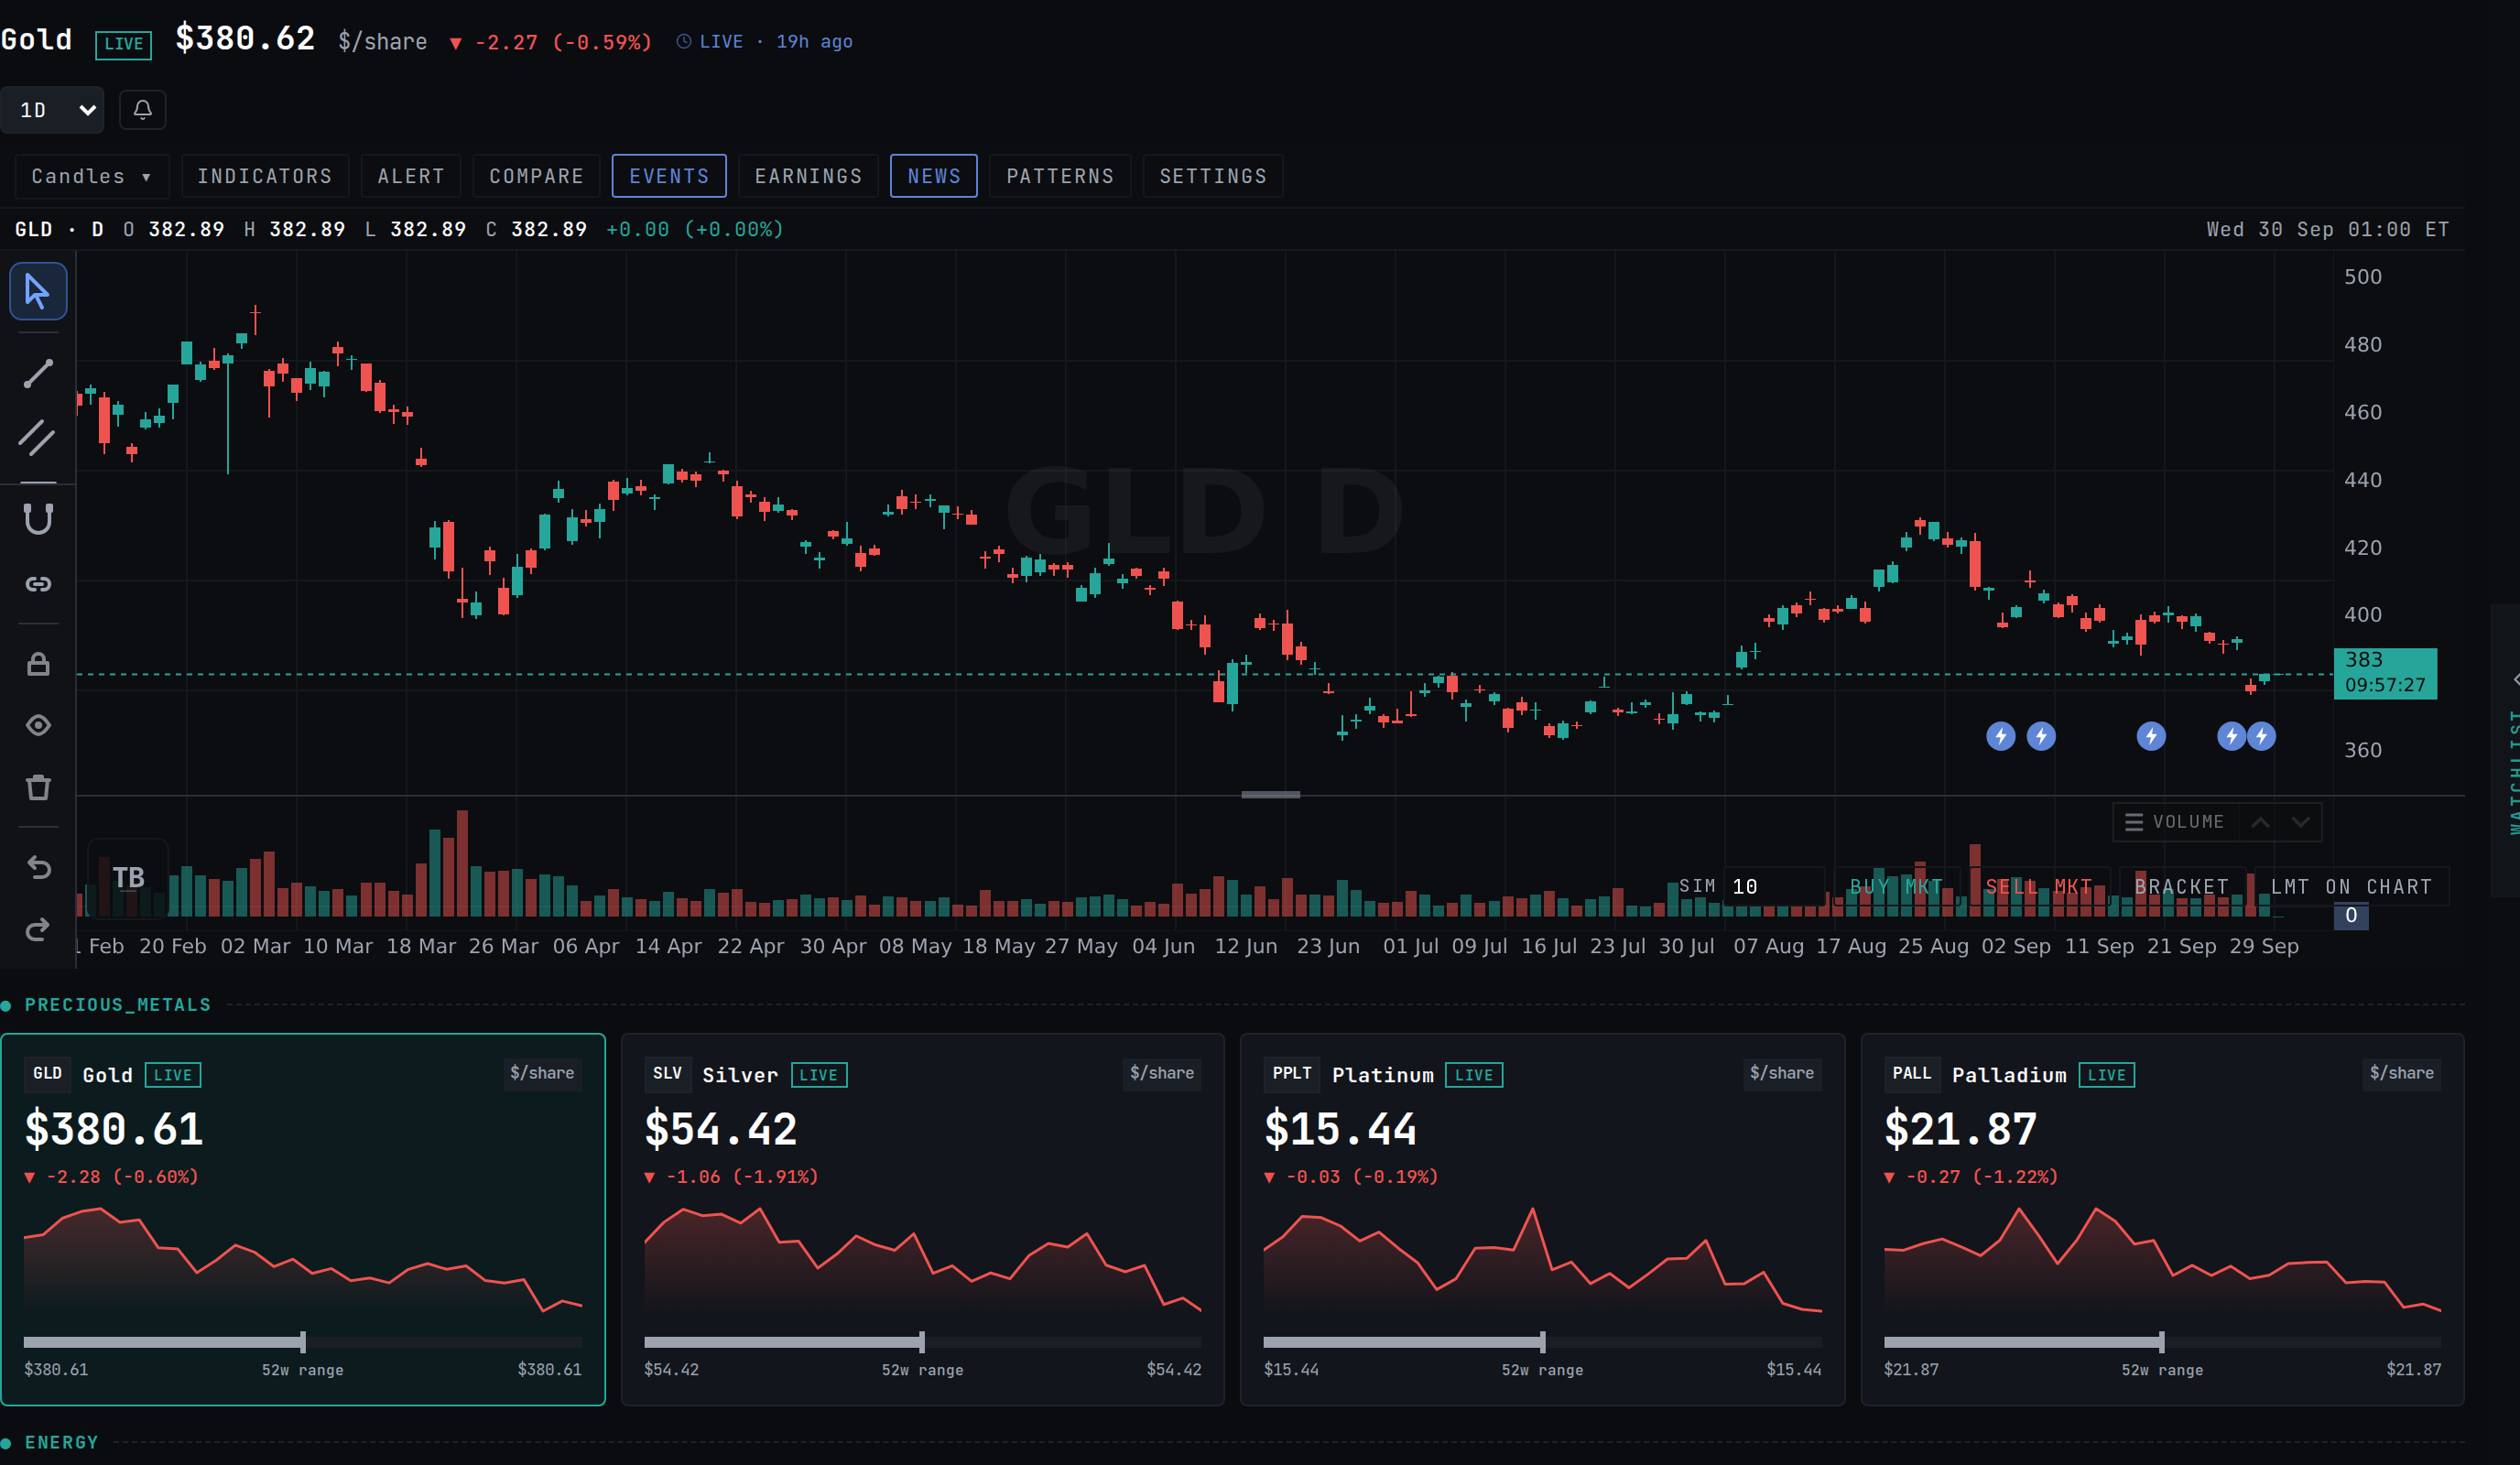Click the trash delete drawings icon
Image resolution: width=2520 pixels, height=1465 pixels.
pyautogui.click(x=38, y=788)
